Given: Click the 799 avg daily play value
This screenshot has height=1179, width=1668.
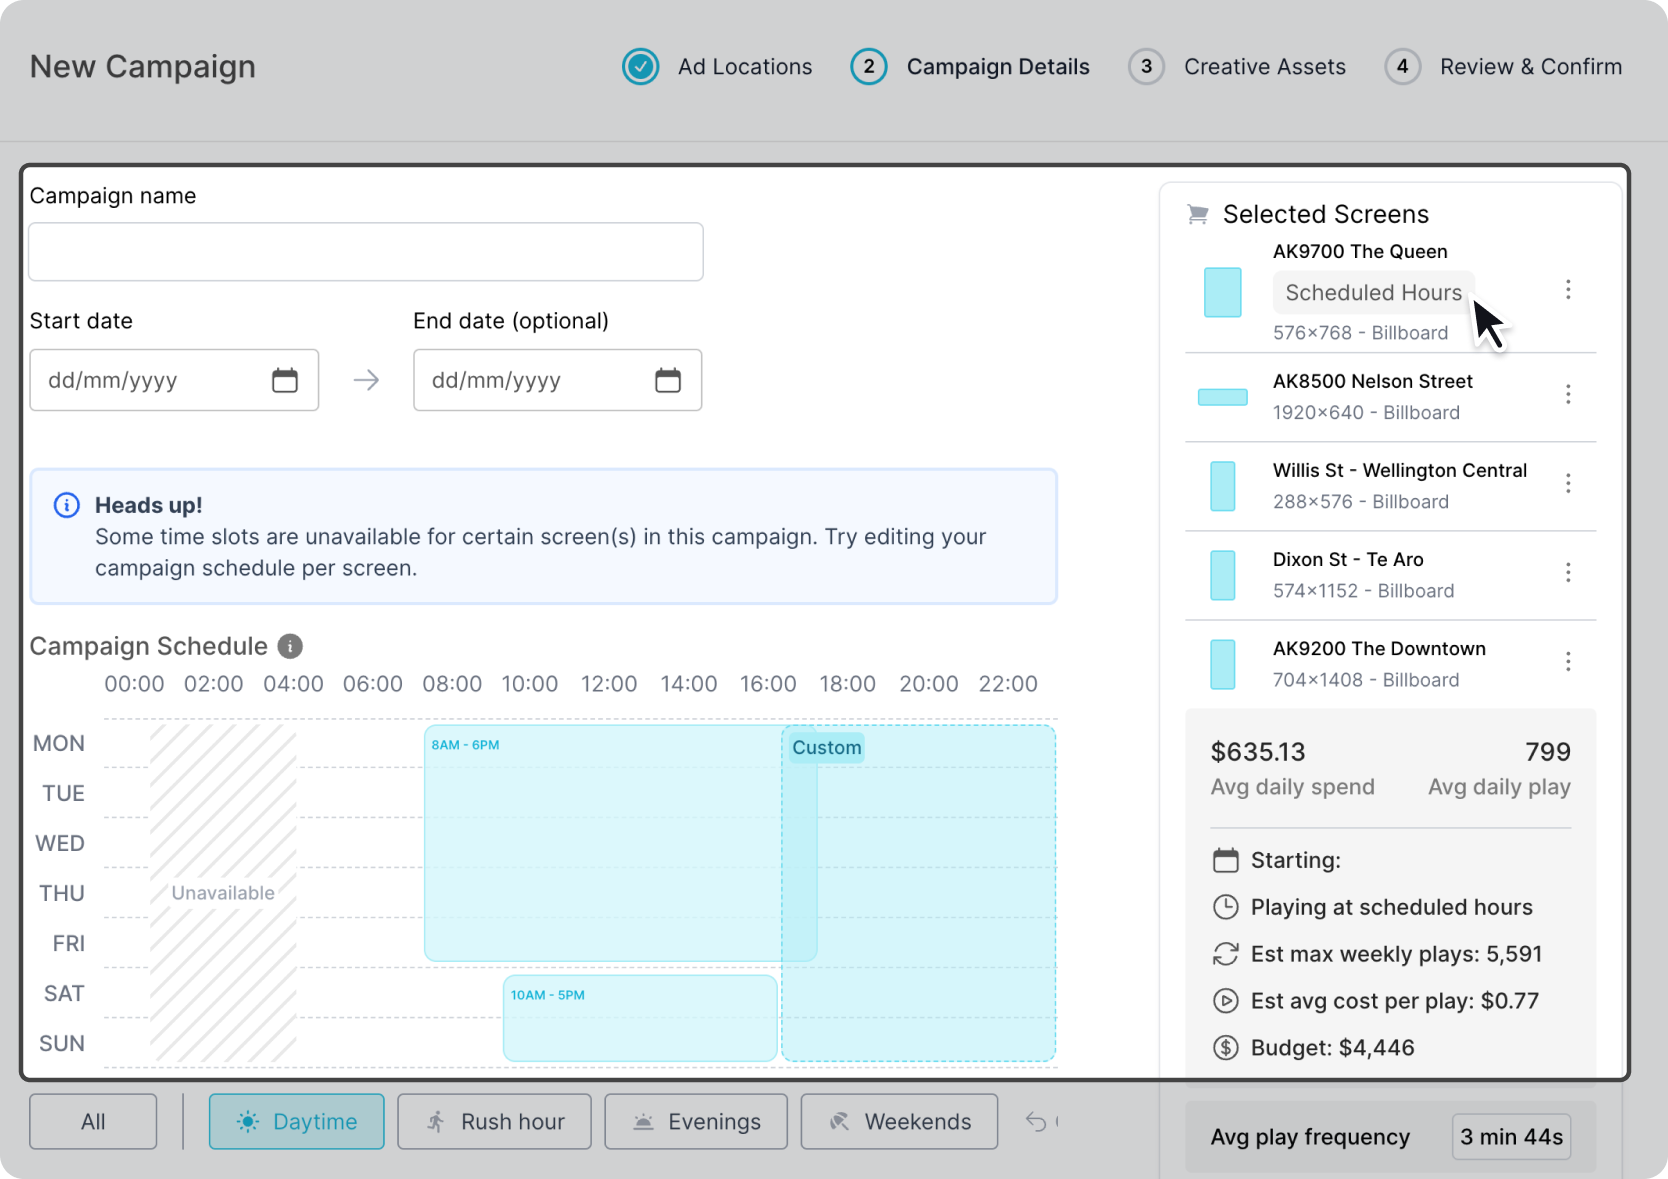Looking at the screenshot, I should 1548,752.
